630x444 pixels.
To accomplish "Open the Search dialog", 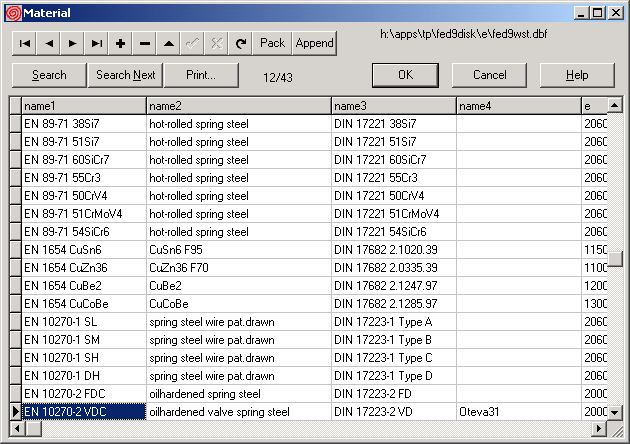I will (x=49, y=75).
